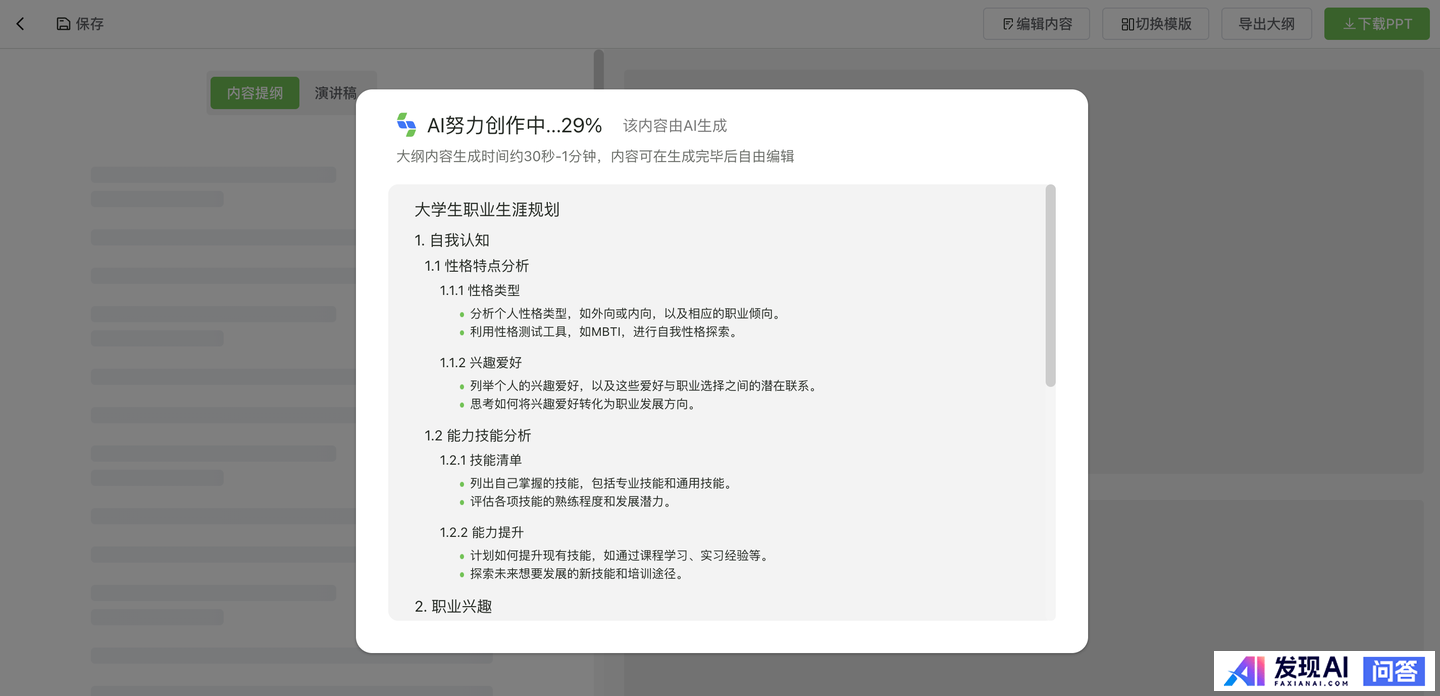Click heading 1.2.1 技能清单
The width and height of the screenshot is (1440, 696).
481,460
